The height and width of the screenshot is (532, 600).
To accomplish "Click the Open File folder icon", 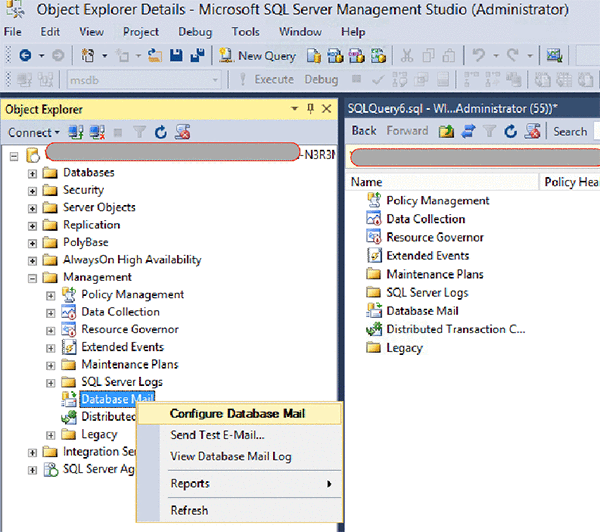I will click(x=155, y=56).
